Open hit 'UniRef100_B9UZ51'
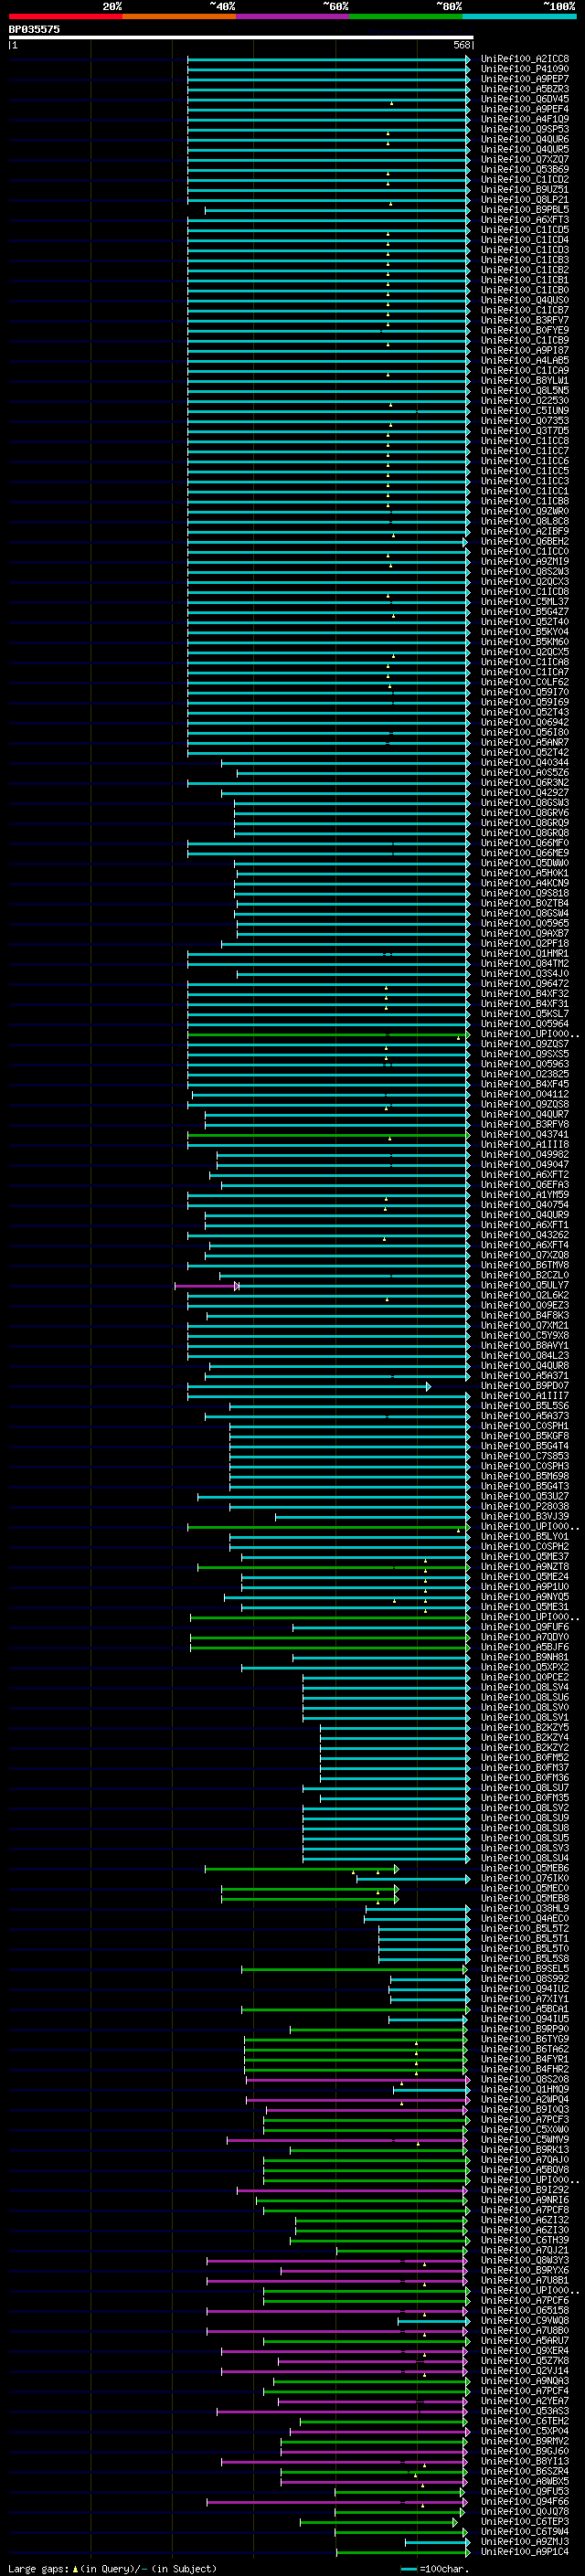This screenshot has height=2576, width=585. tap(525, 190)
